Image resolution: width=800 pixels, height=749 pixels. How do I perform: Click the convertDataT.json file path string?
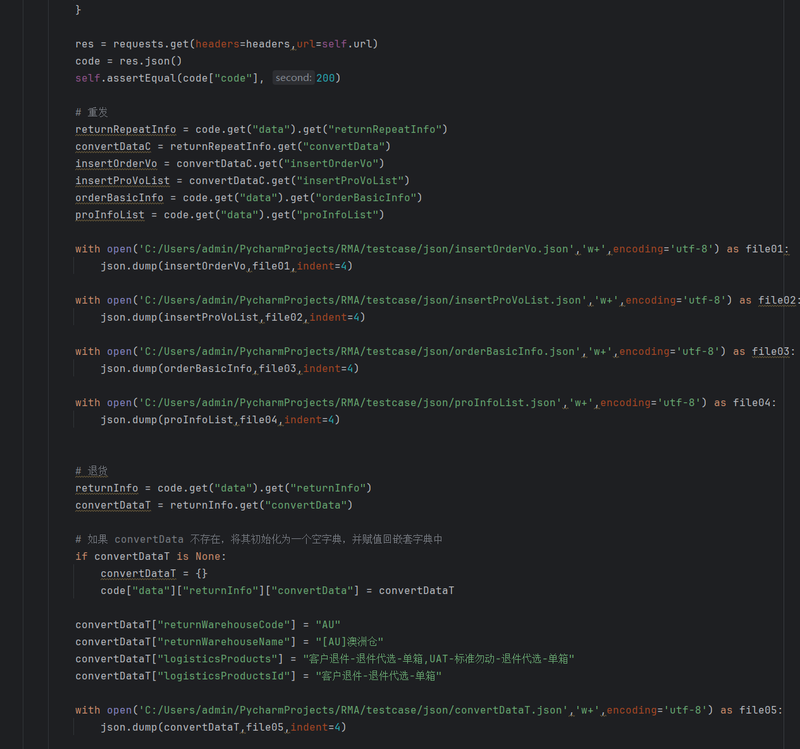353,710
